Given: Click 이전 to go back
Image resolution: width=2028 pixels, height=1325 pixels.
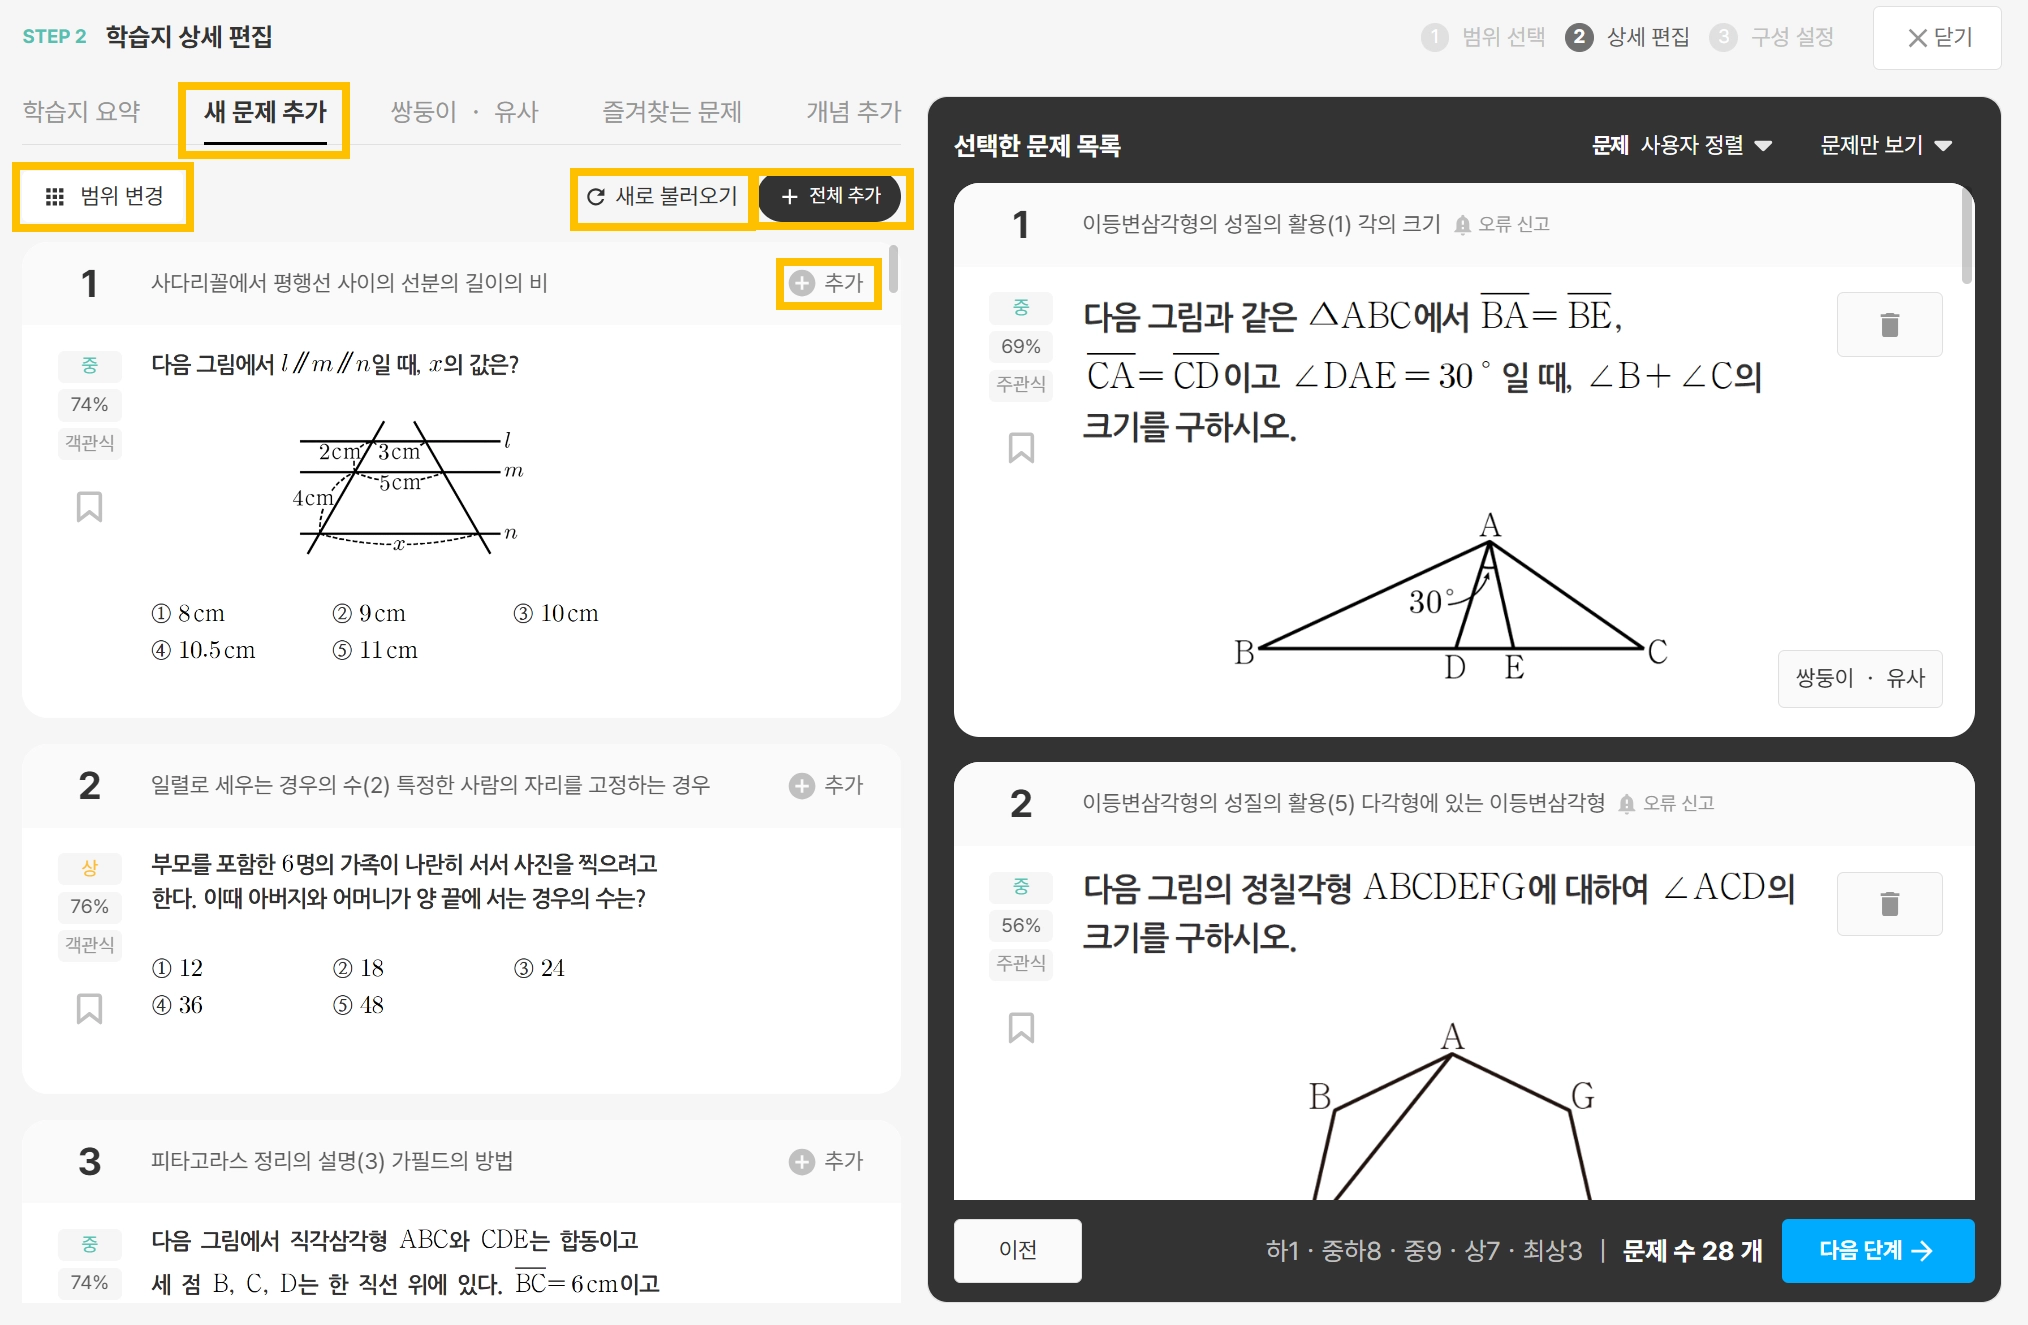Looking at the screenshot, I should click(1017, 1250).
